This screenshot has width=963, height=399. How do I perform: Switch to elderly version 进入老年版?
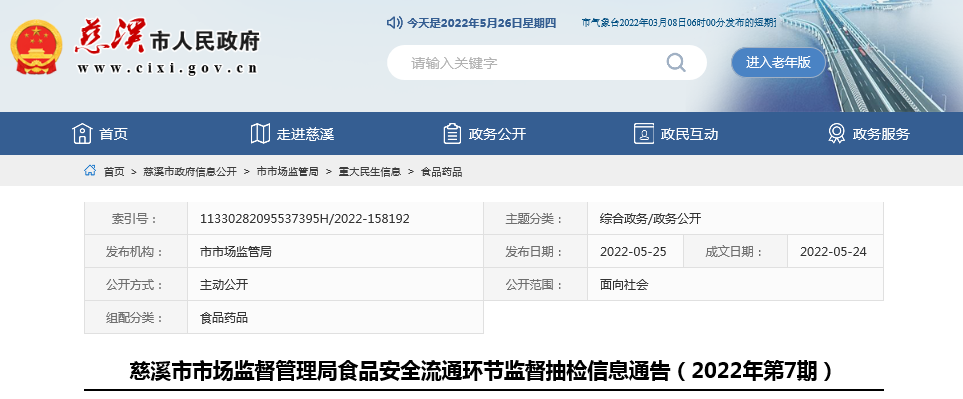click(778, 62)
